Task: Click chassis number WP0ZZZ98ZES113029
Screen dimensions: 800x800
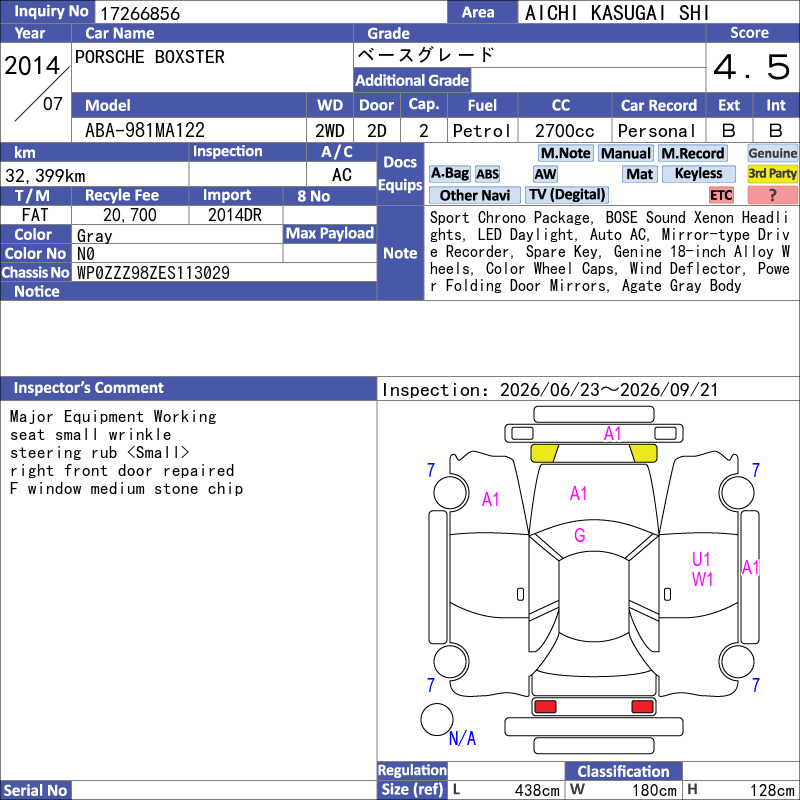Action: (153, 273)
